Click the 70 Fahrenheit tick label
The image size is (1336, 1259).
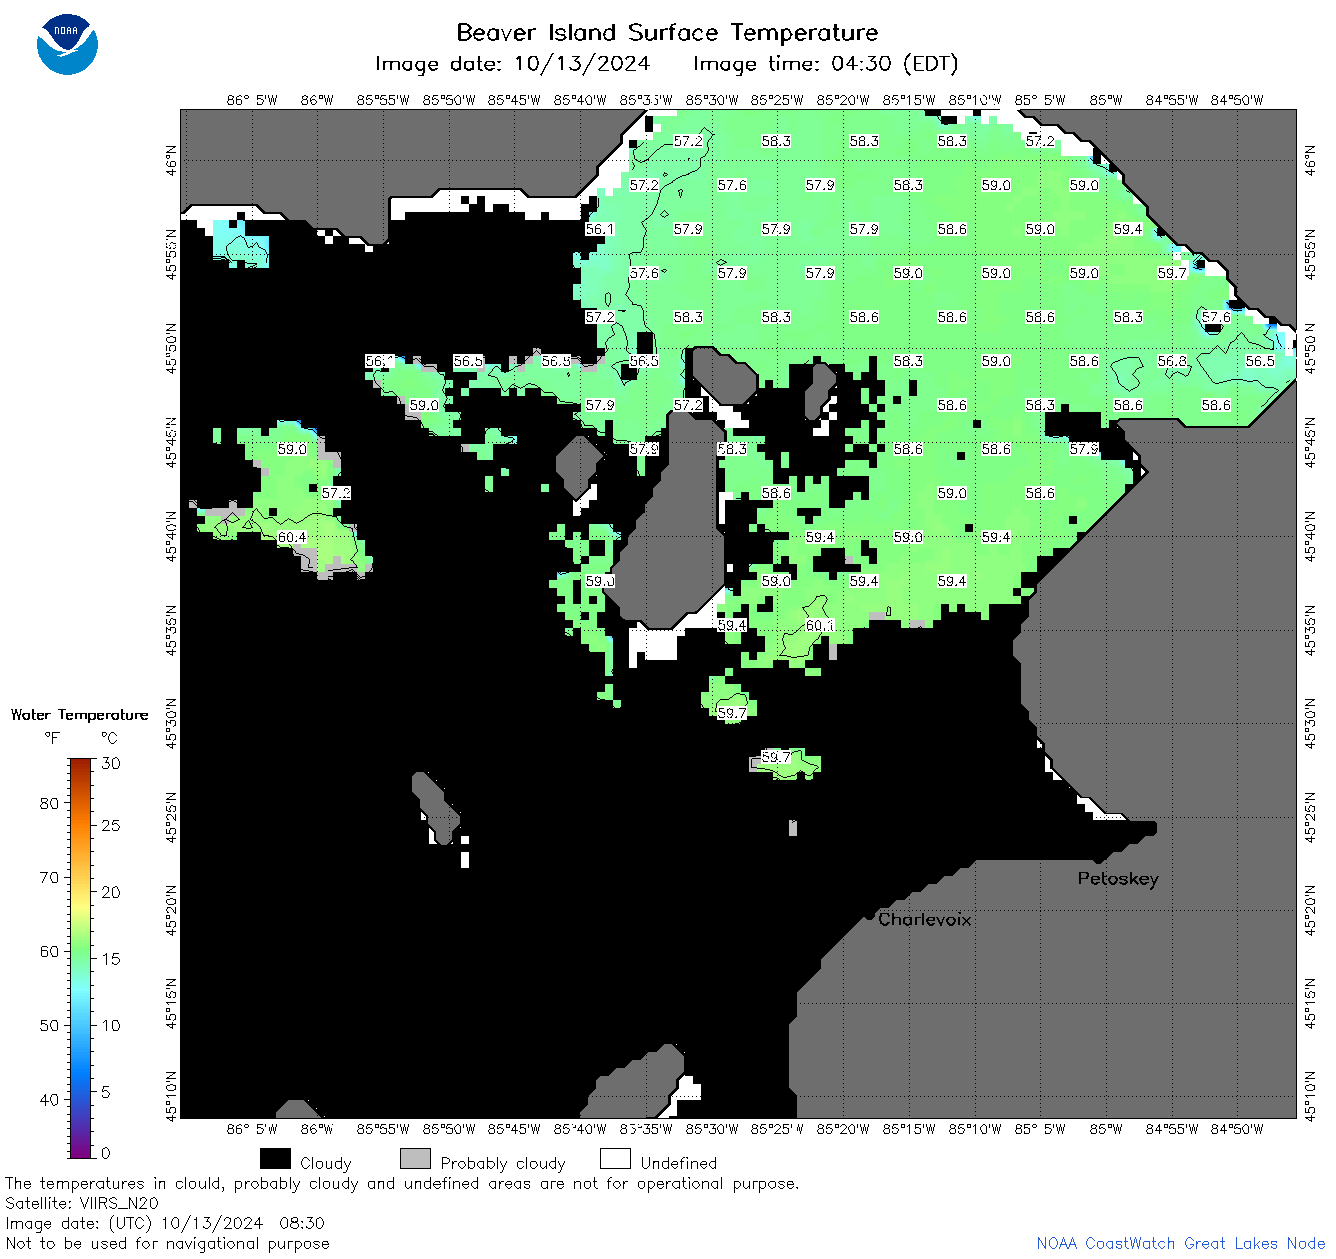[49, 878]
